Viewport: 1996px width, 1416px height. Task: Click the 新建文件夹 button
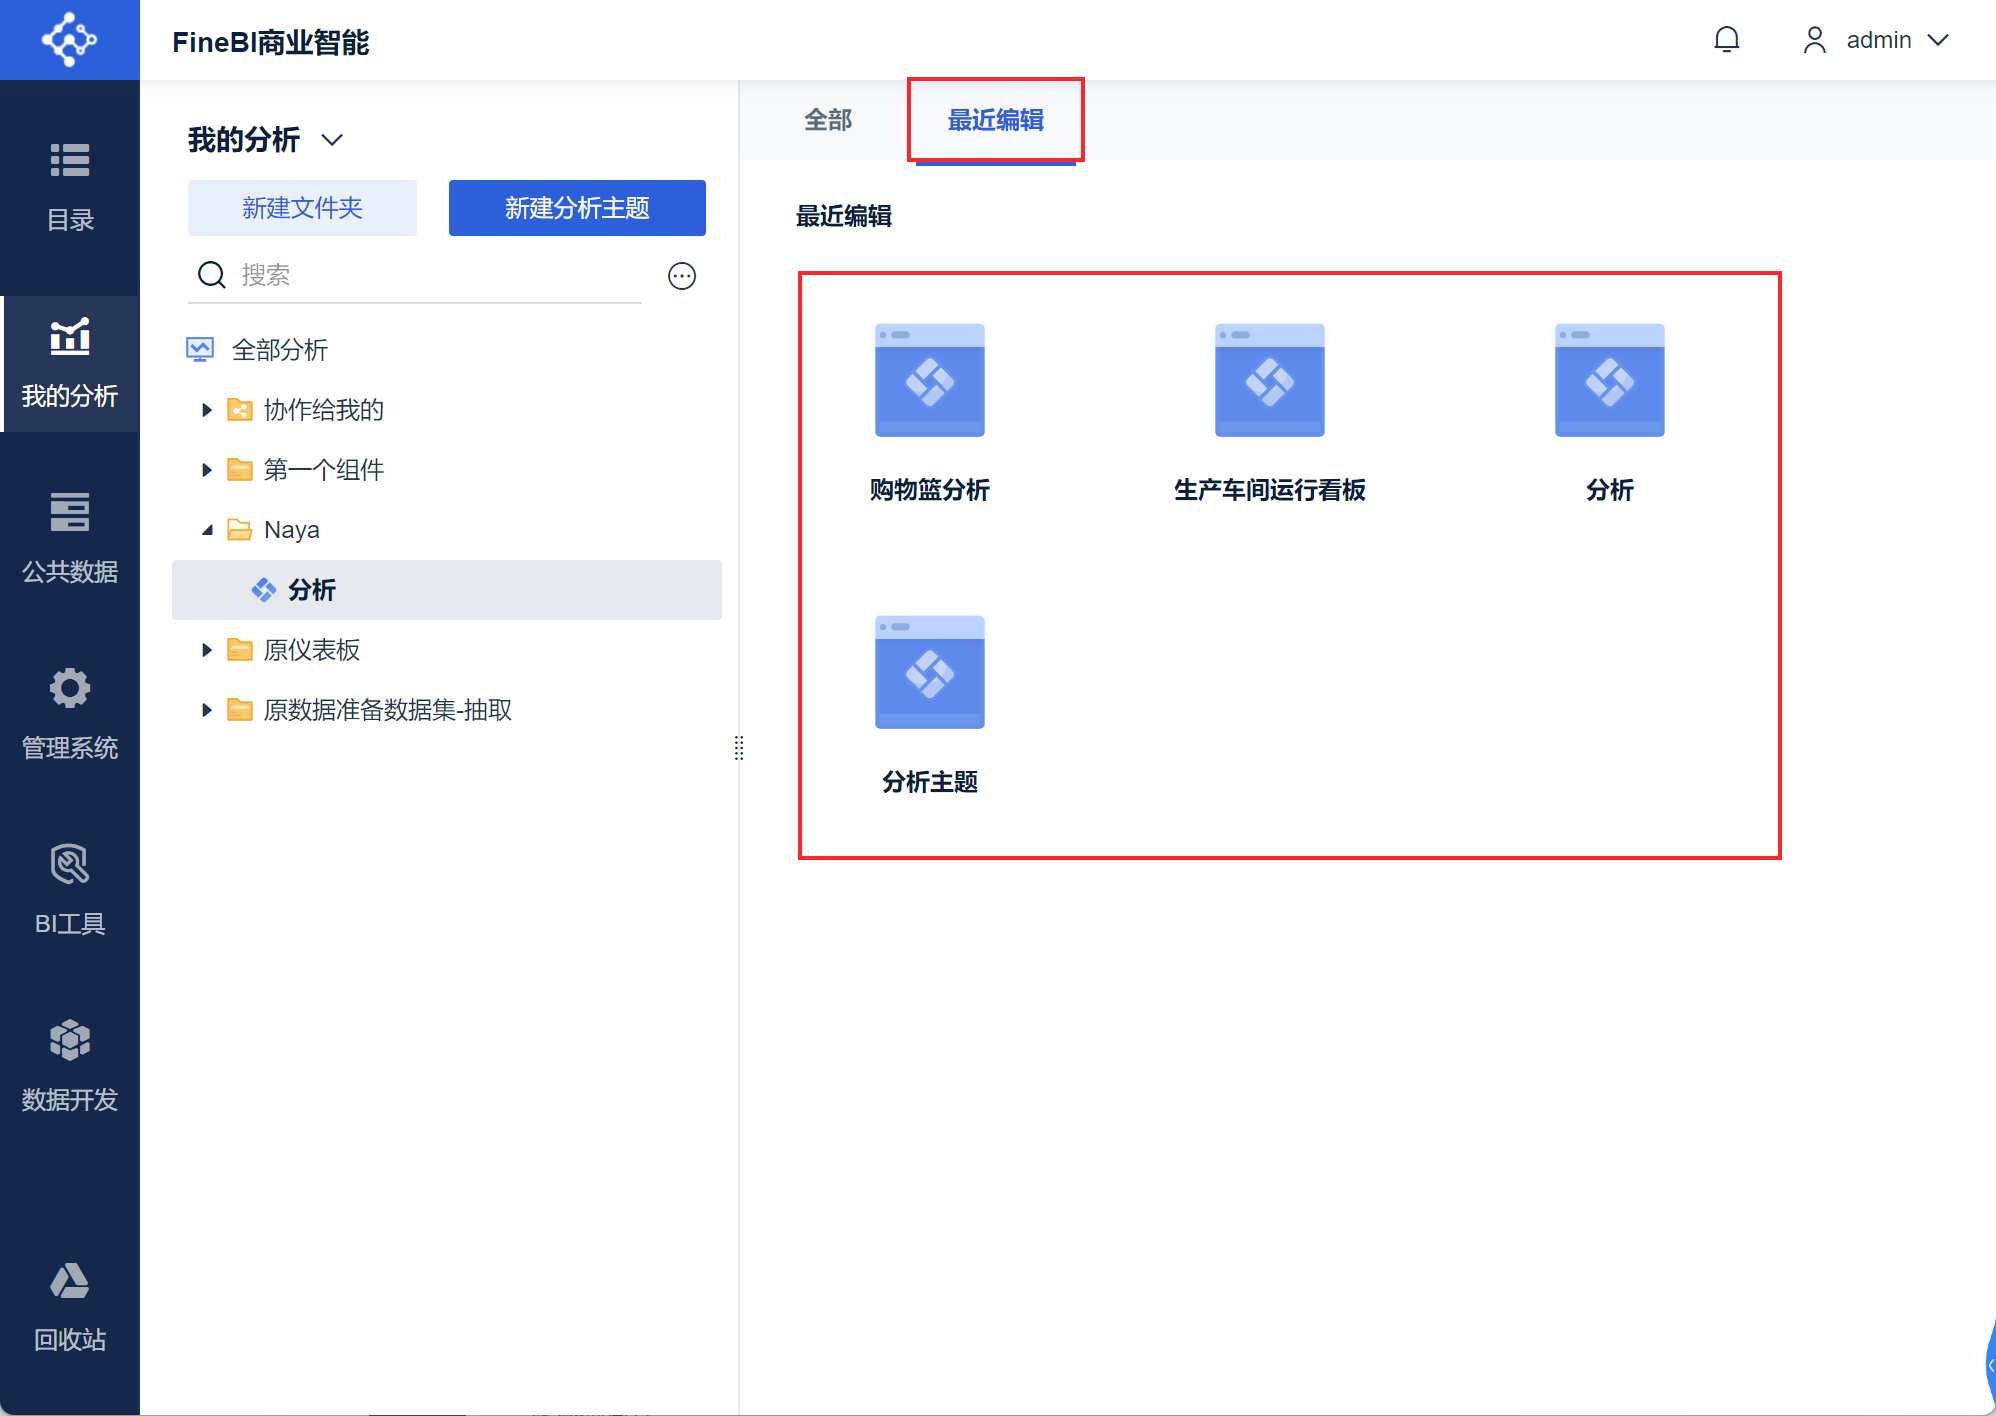pyautogui.click(x=302, y=208)
